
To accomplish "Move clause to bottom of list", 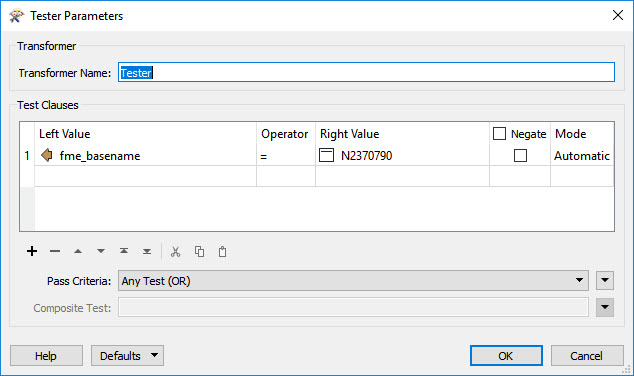I will click(x=147, y=251).
